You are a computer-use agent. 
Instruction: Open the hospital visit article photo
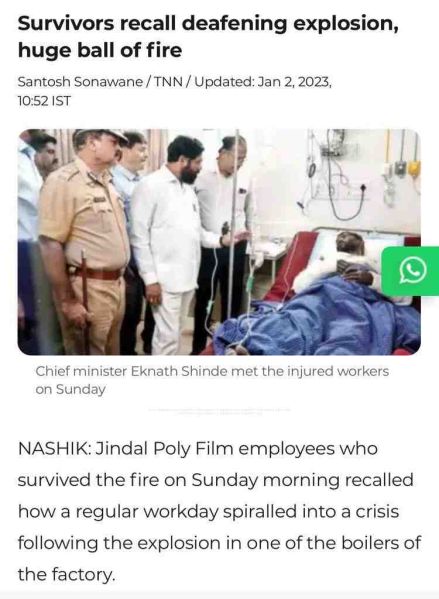tap(219, 242)
